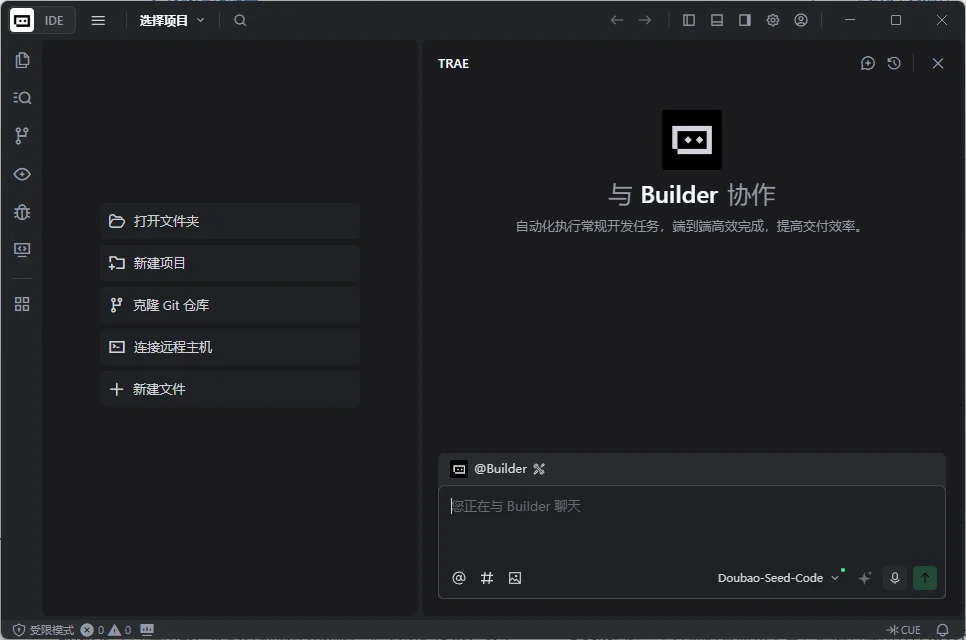Click the 打开文件夹 button
Screen dimensions: 966x640
tap(230, 221)
